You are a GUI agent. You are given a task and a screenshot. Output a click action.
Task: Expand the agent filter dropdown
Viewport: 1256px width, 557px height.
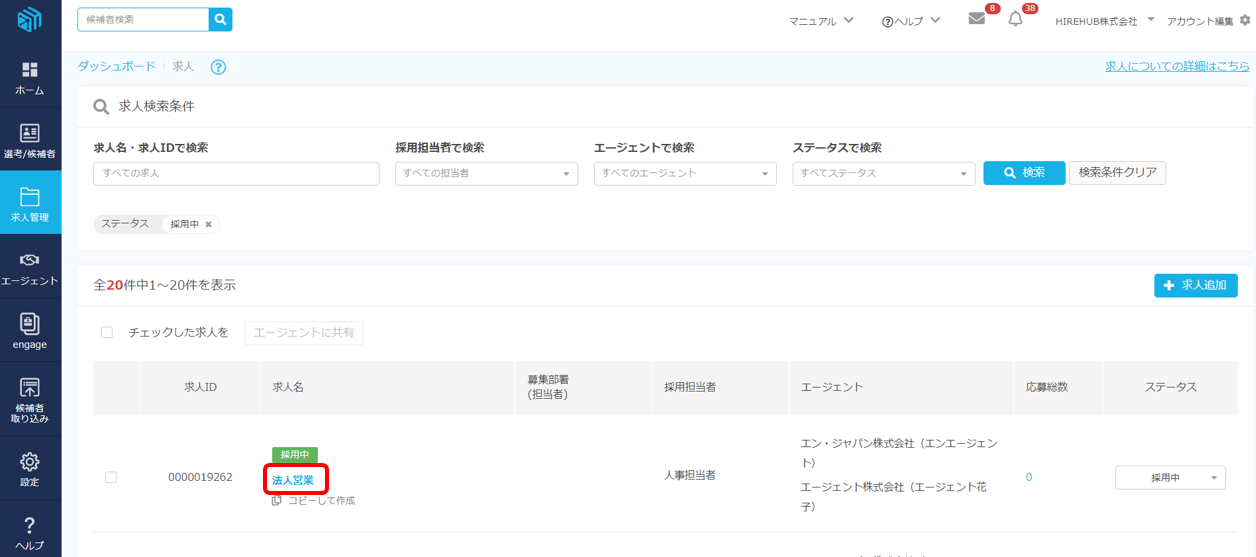pos(685,173)
